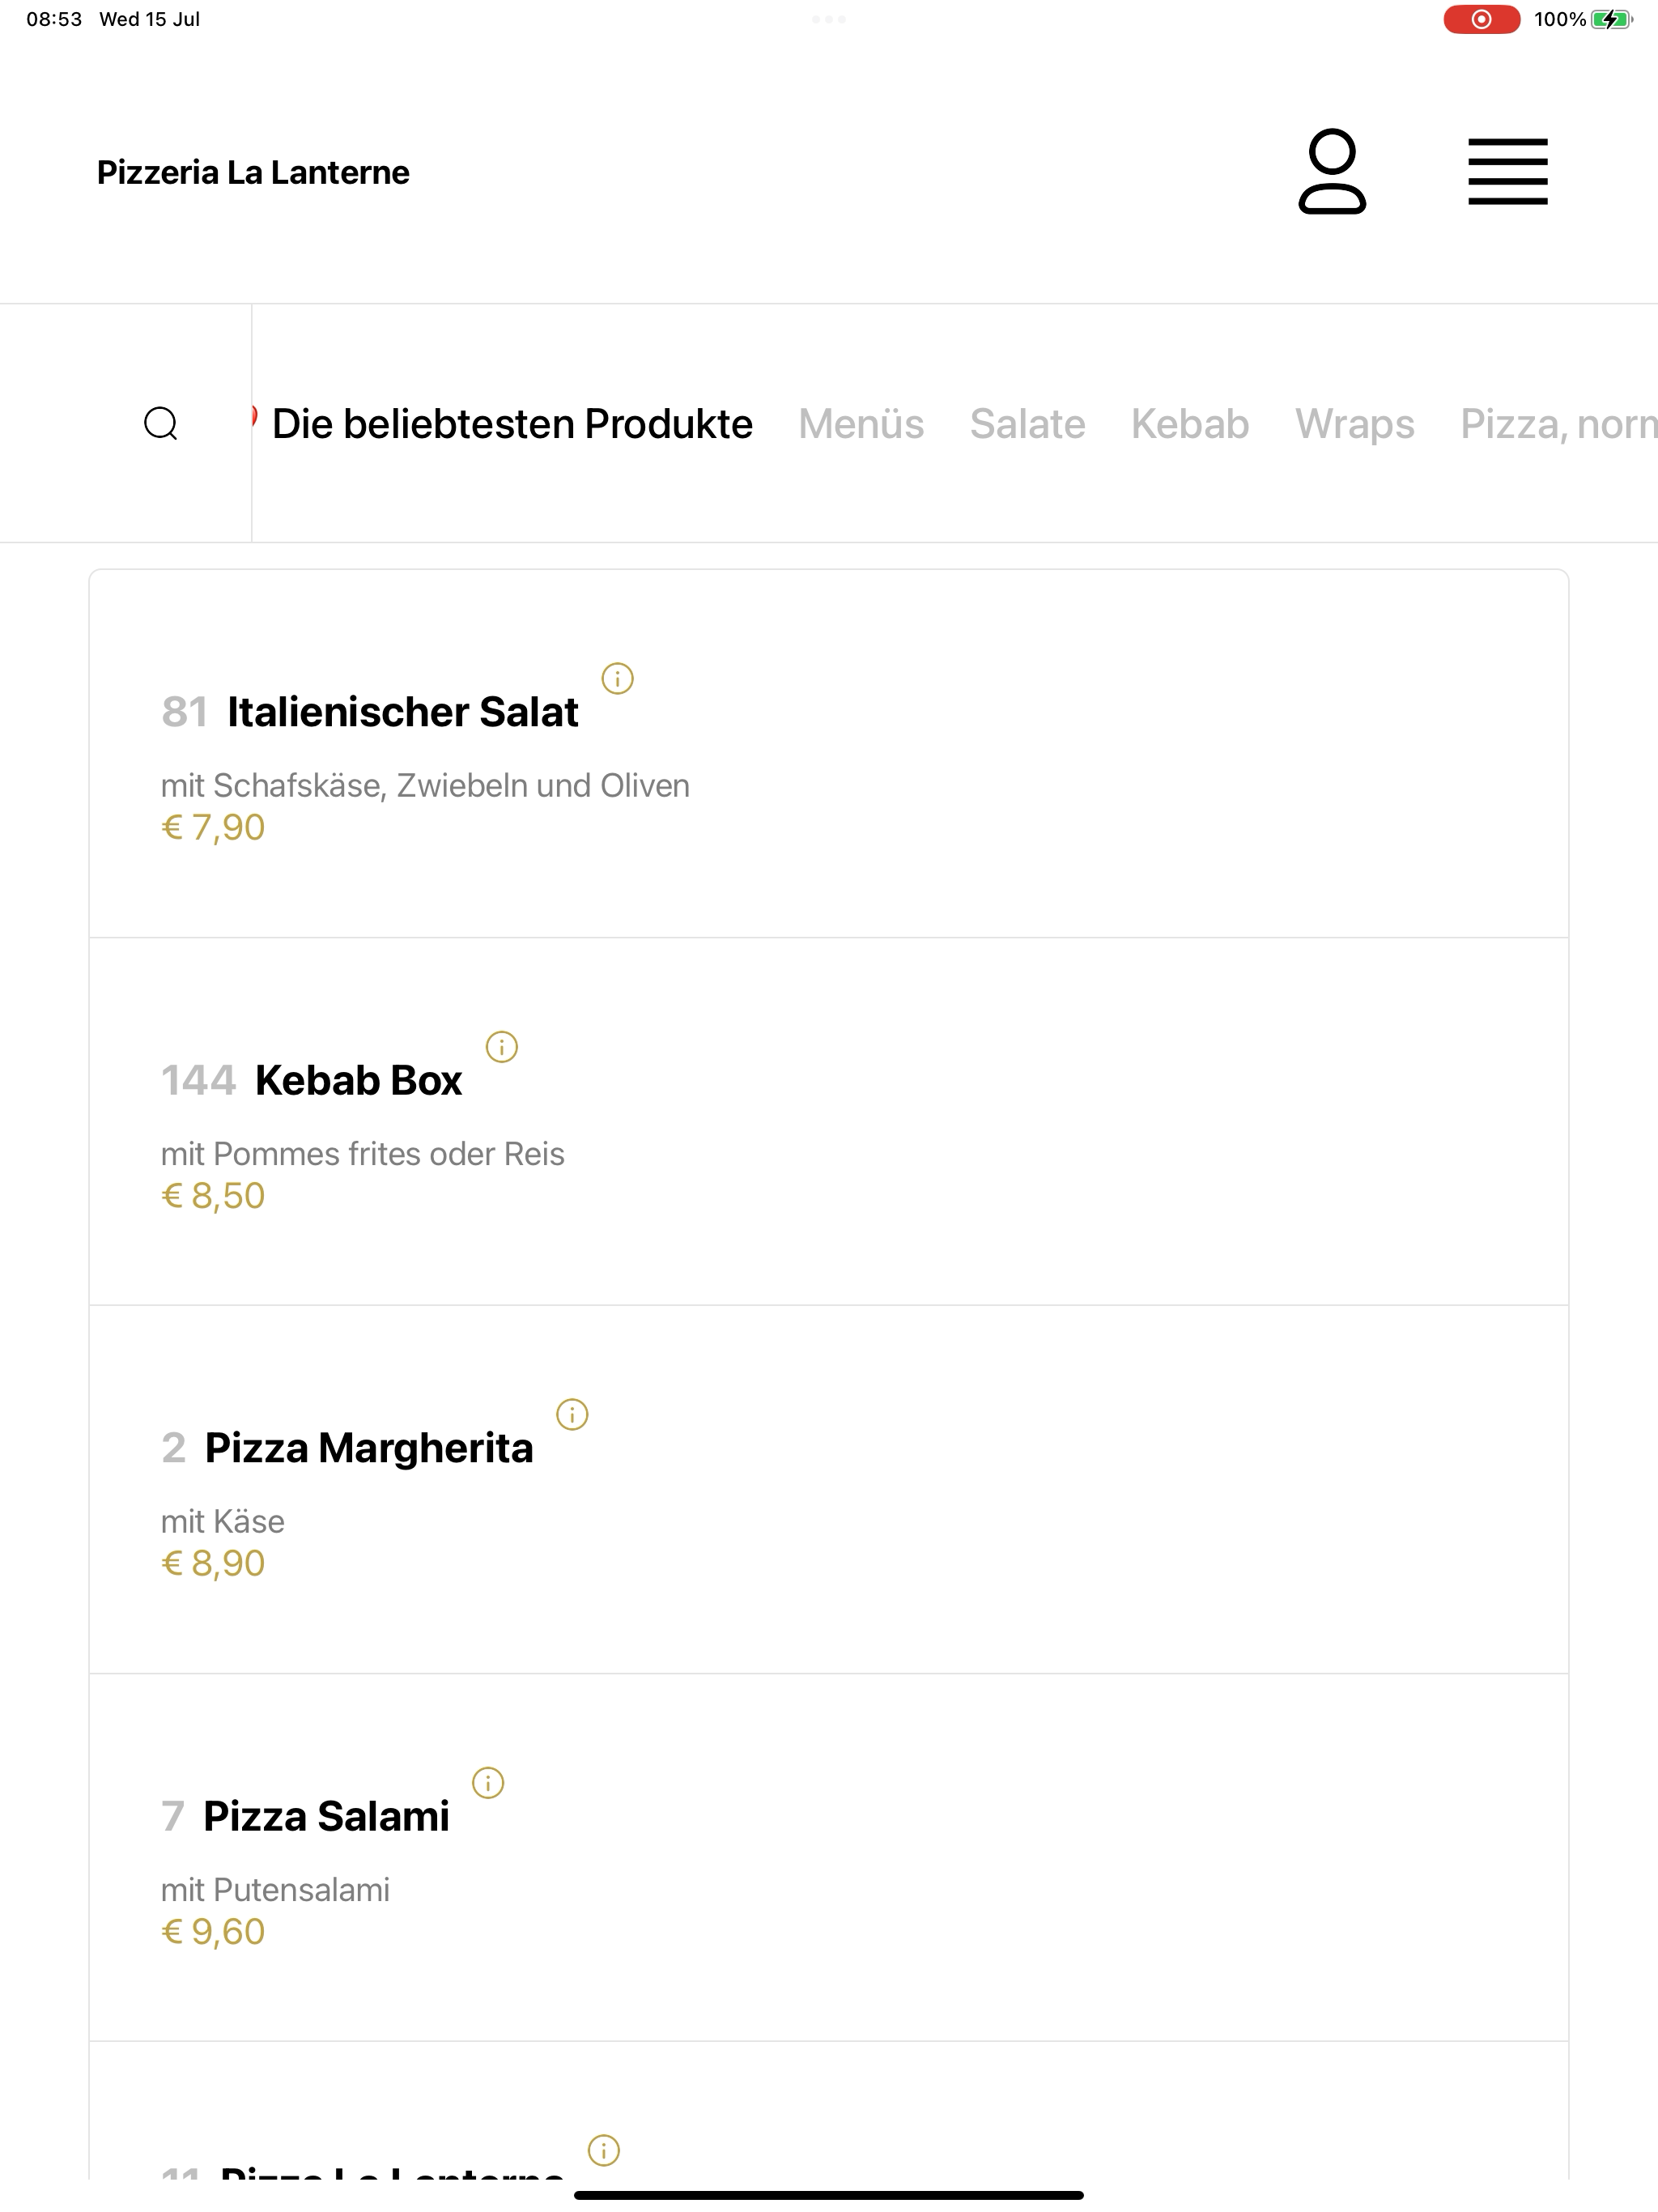Open the hamburger menu
Viewport: 1658px width, 2212px height.
1507,172
